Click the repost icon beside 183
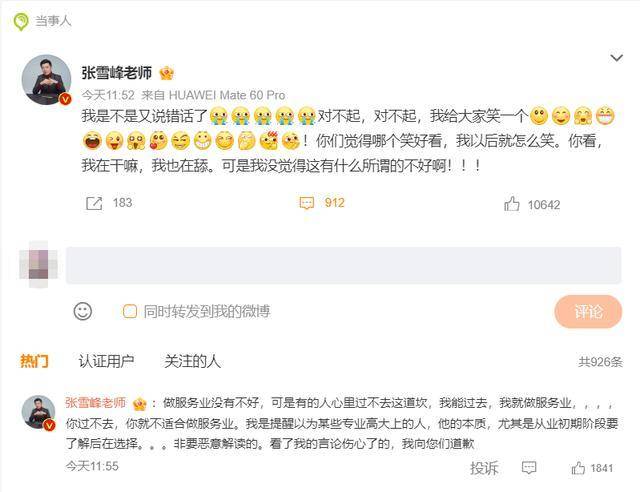 pos(94,203)
